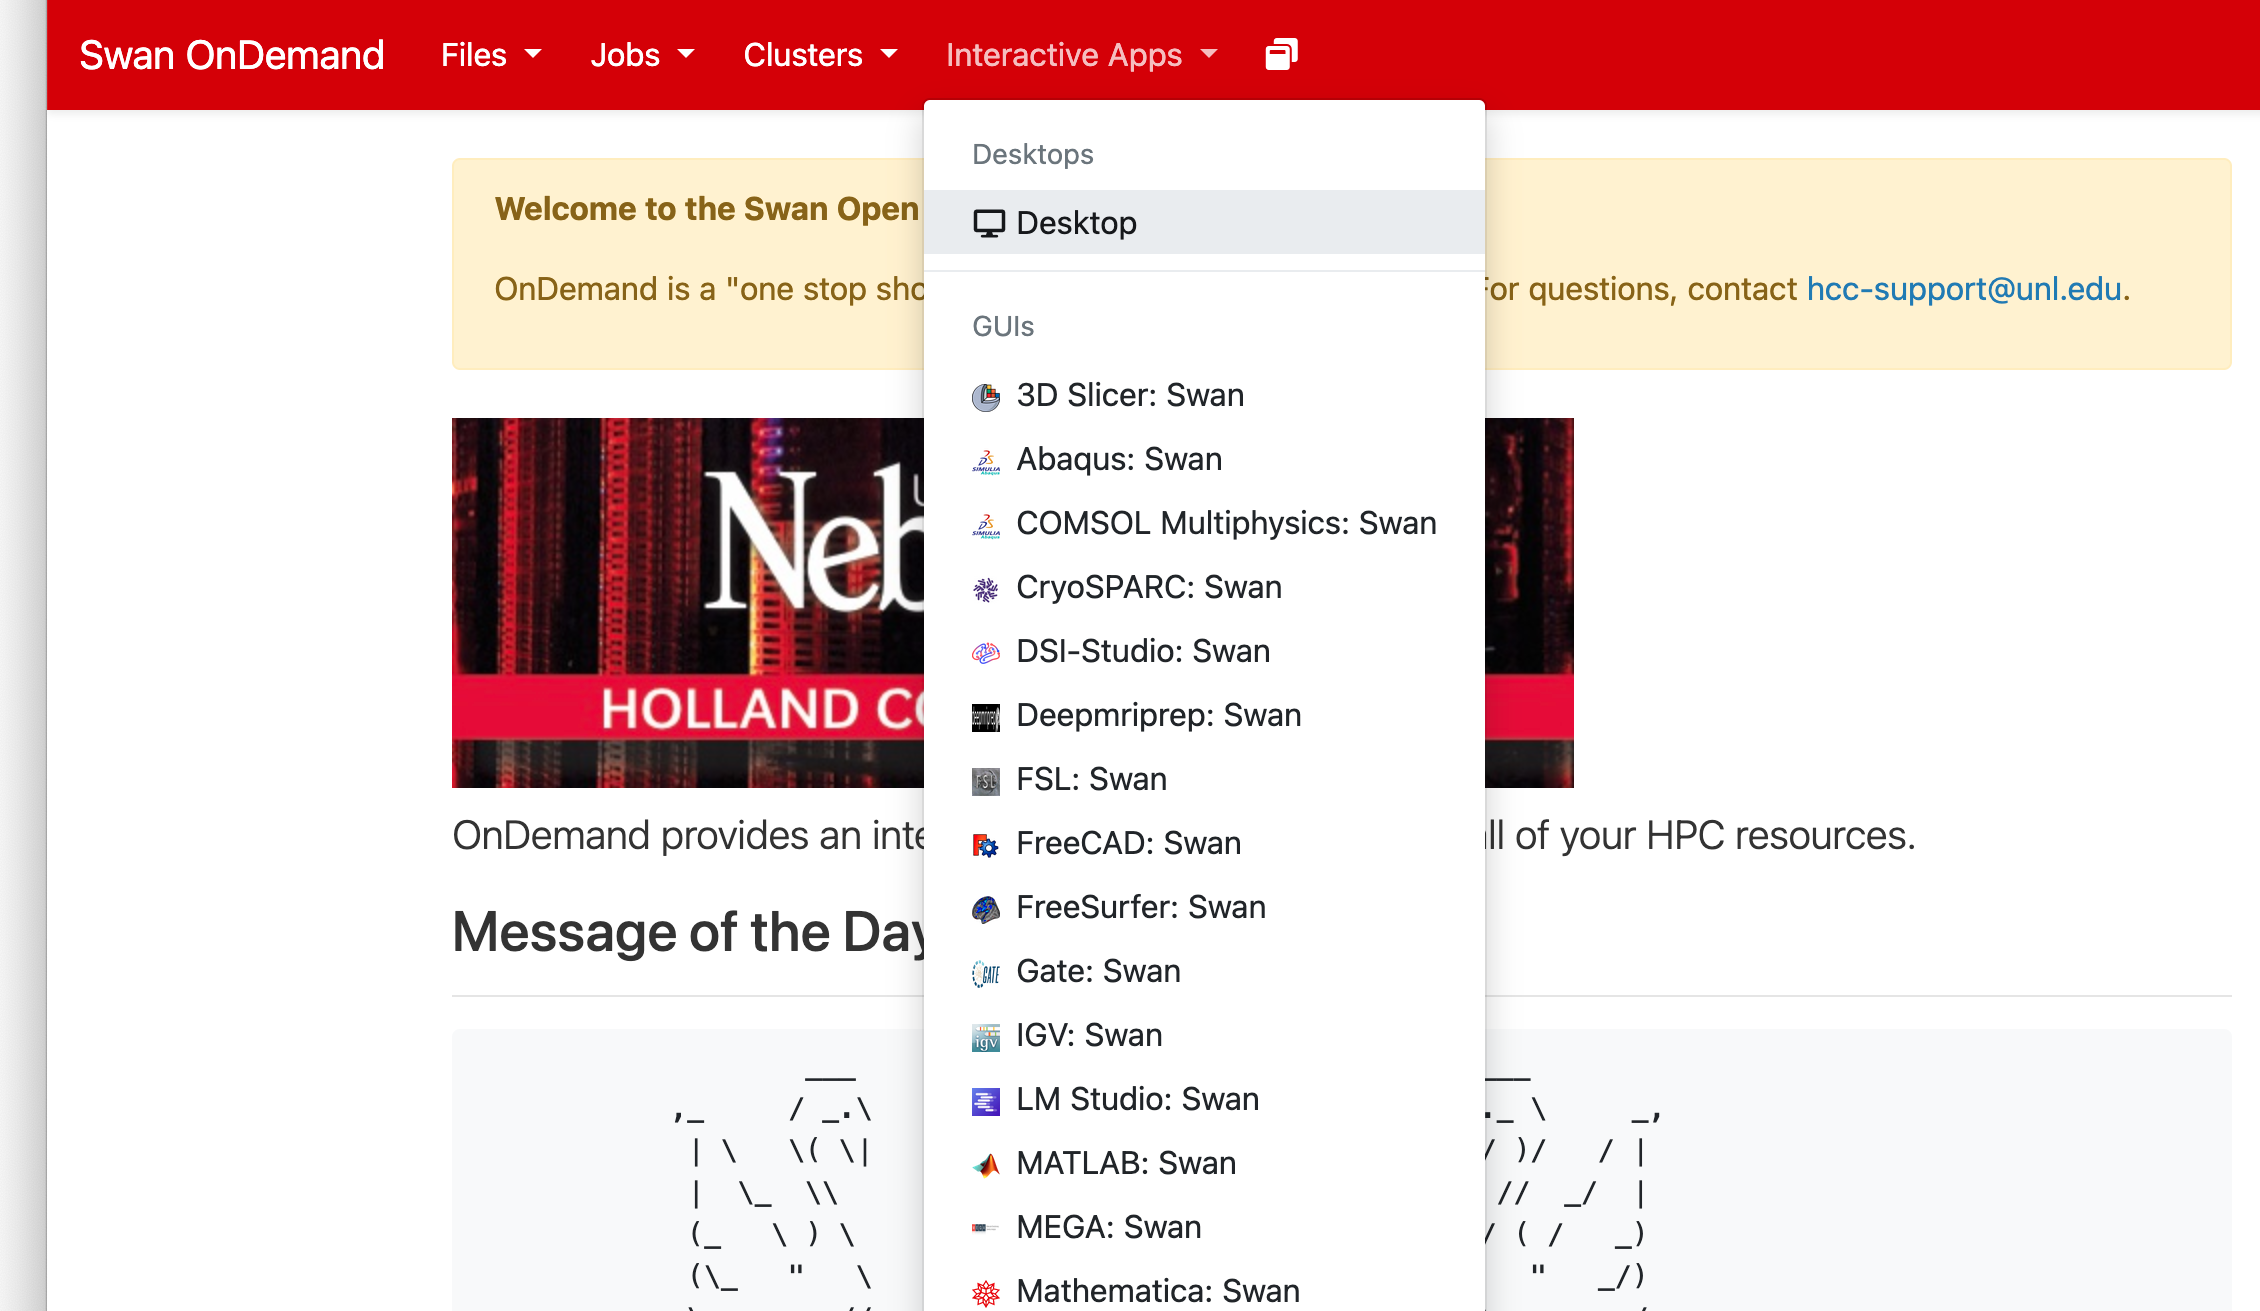Select COMSOL Multiphysics: Swan menu entry
Image resolution: width=2260 pixels, height=1311 pixels.
(1226, 523)
